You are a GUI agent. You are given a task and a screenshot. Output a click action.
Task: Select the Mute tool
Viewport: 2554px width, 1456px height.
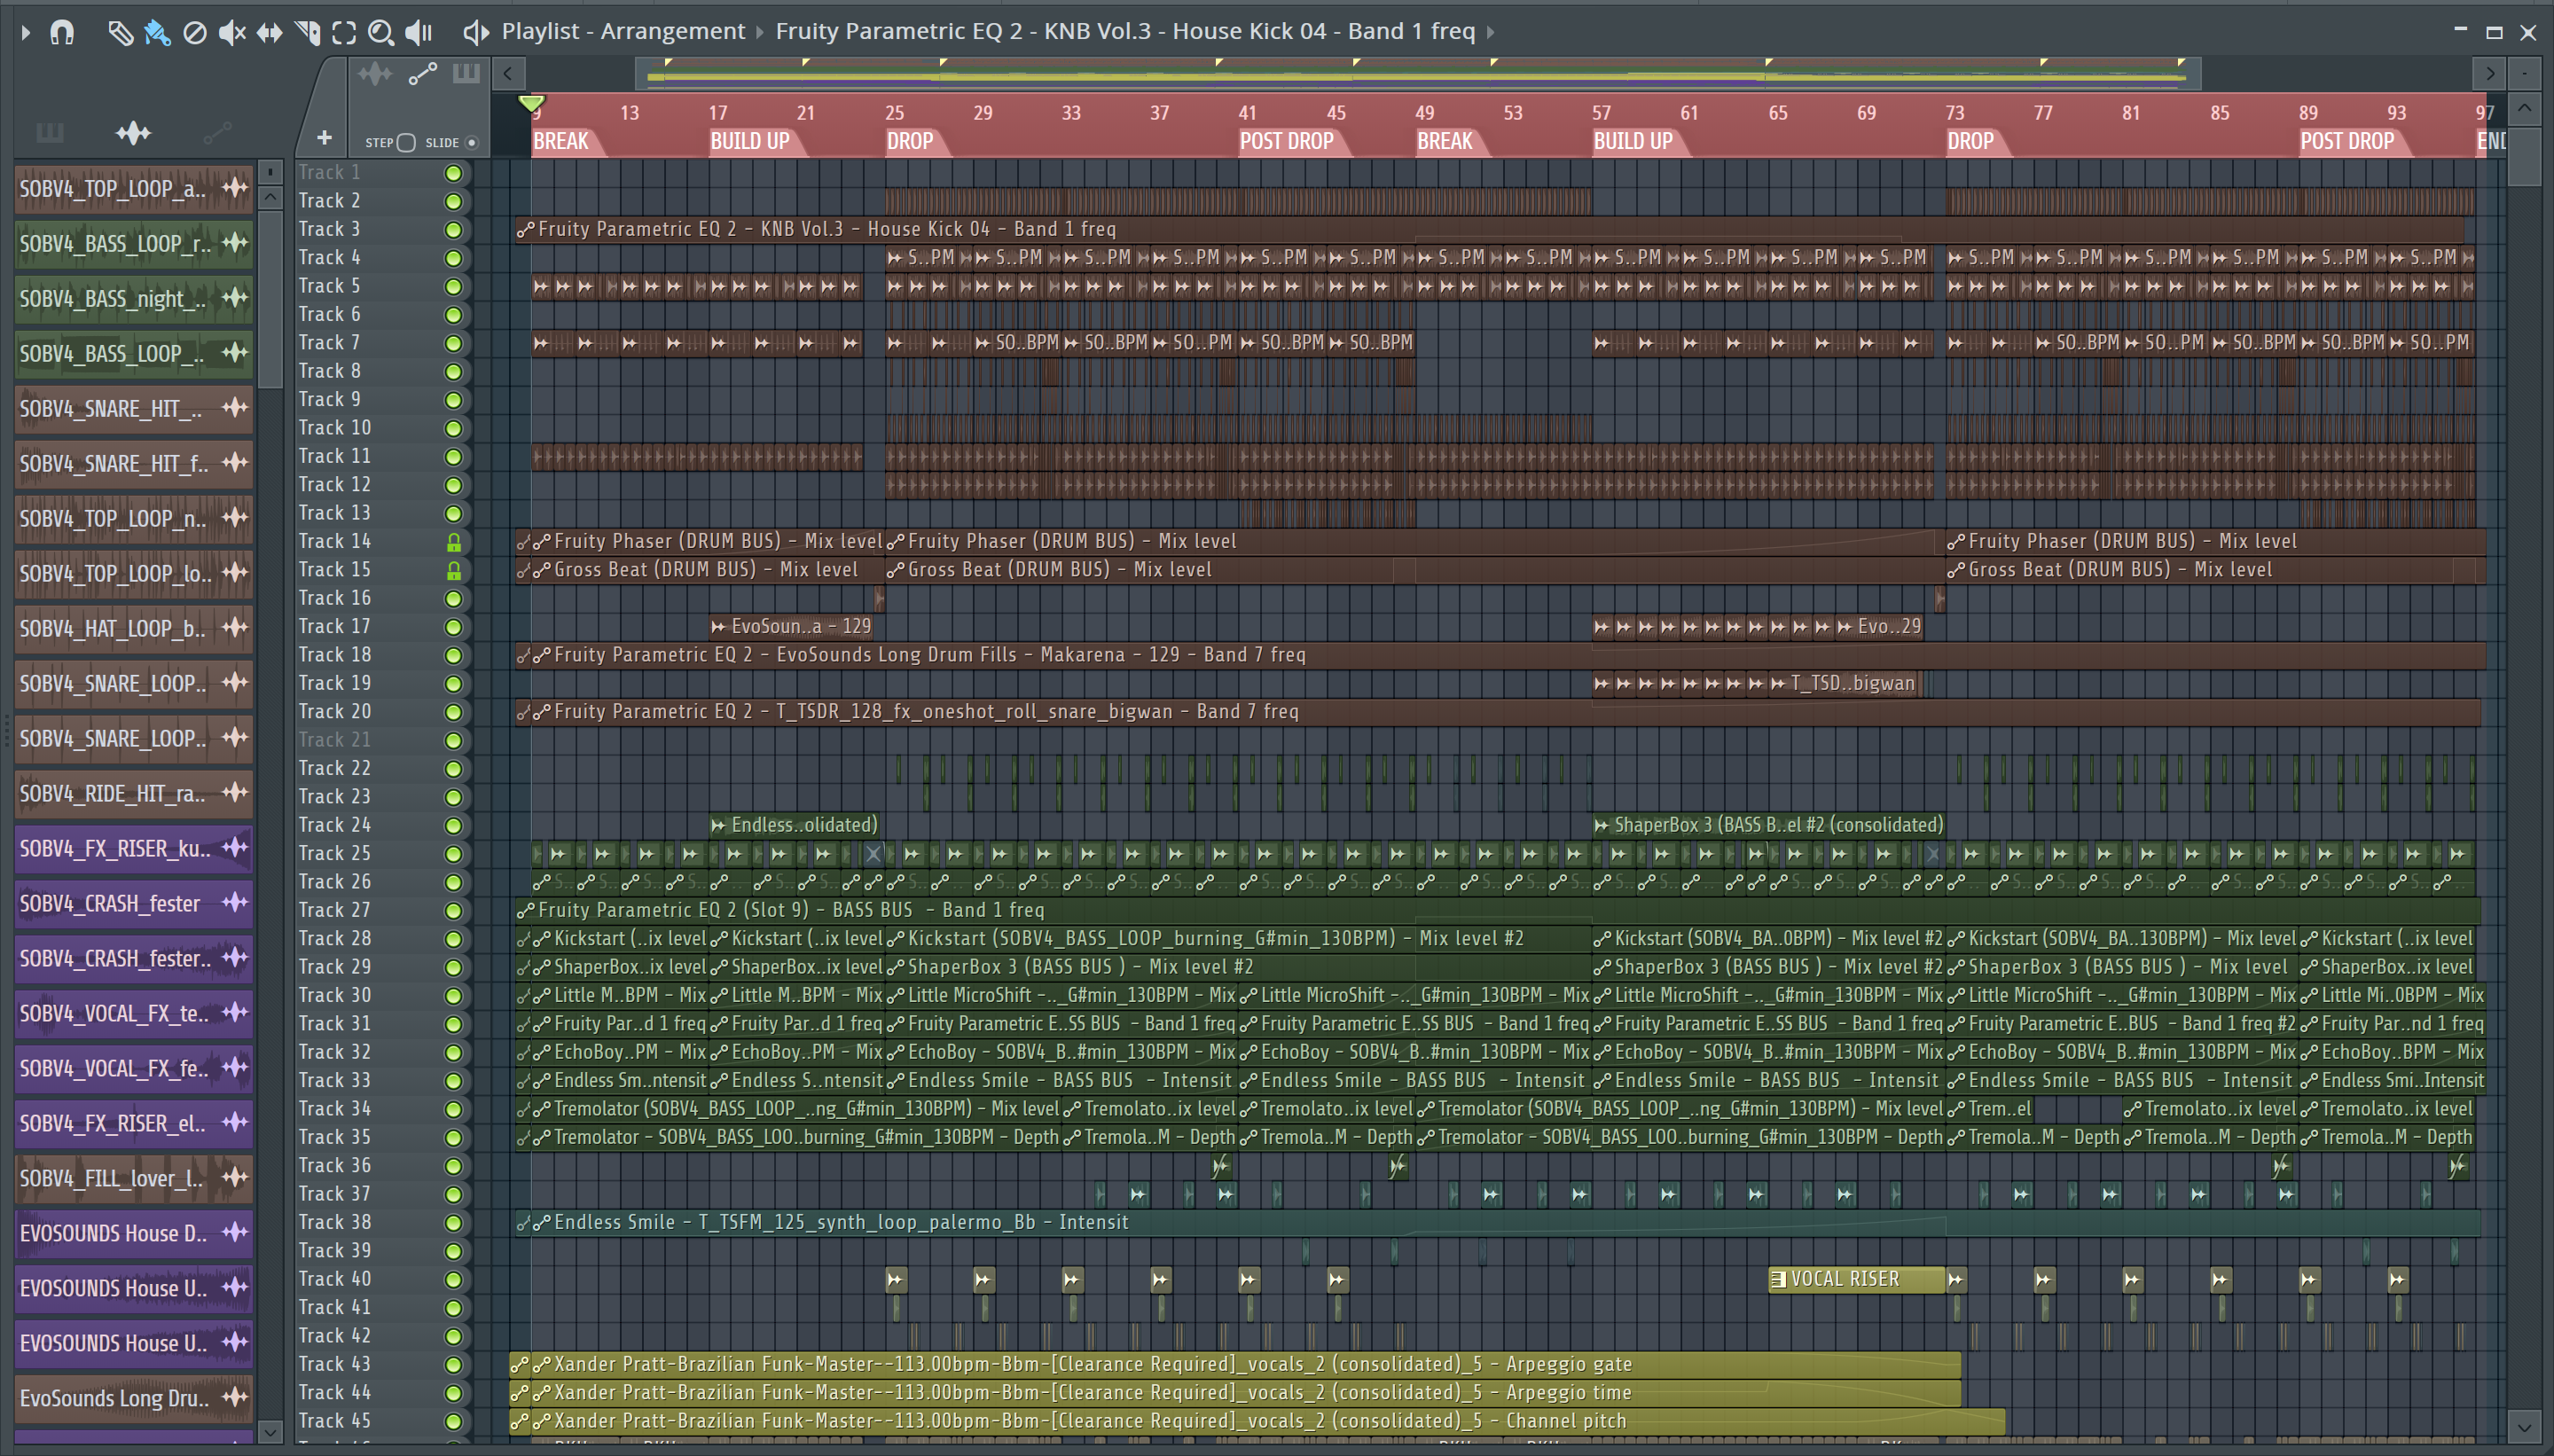click(x=232, y=32)
